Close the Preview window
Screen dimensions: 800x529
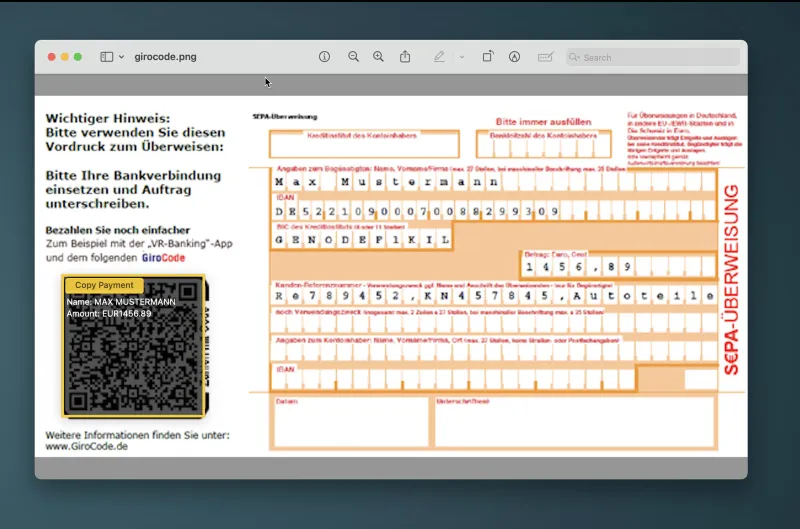pyautogui.click(x=52, y=57)
